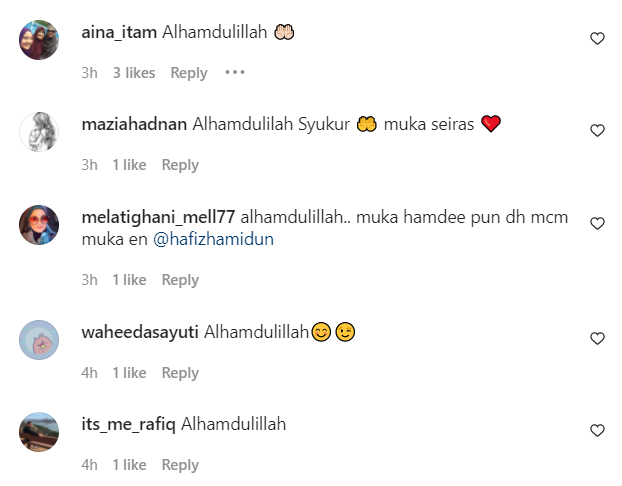The image size is (622, 486).
Task: Open the @hafizhamidun mention link
Action: coord(213,240)
